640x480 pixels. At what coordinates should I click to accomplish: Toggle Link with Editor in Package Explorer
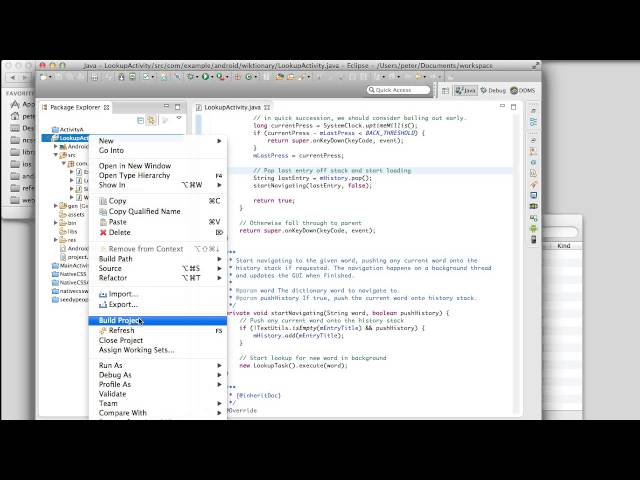tap(151, 120)
